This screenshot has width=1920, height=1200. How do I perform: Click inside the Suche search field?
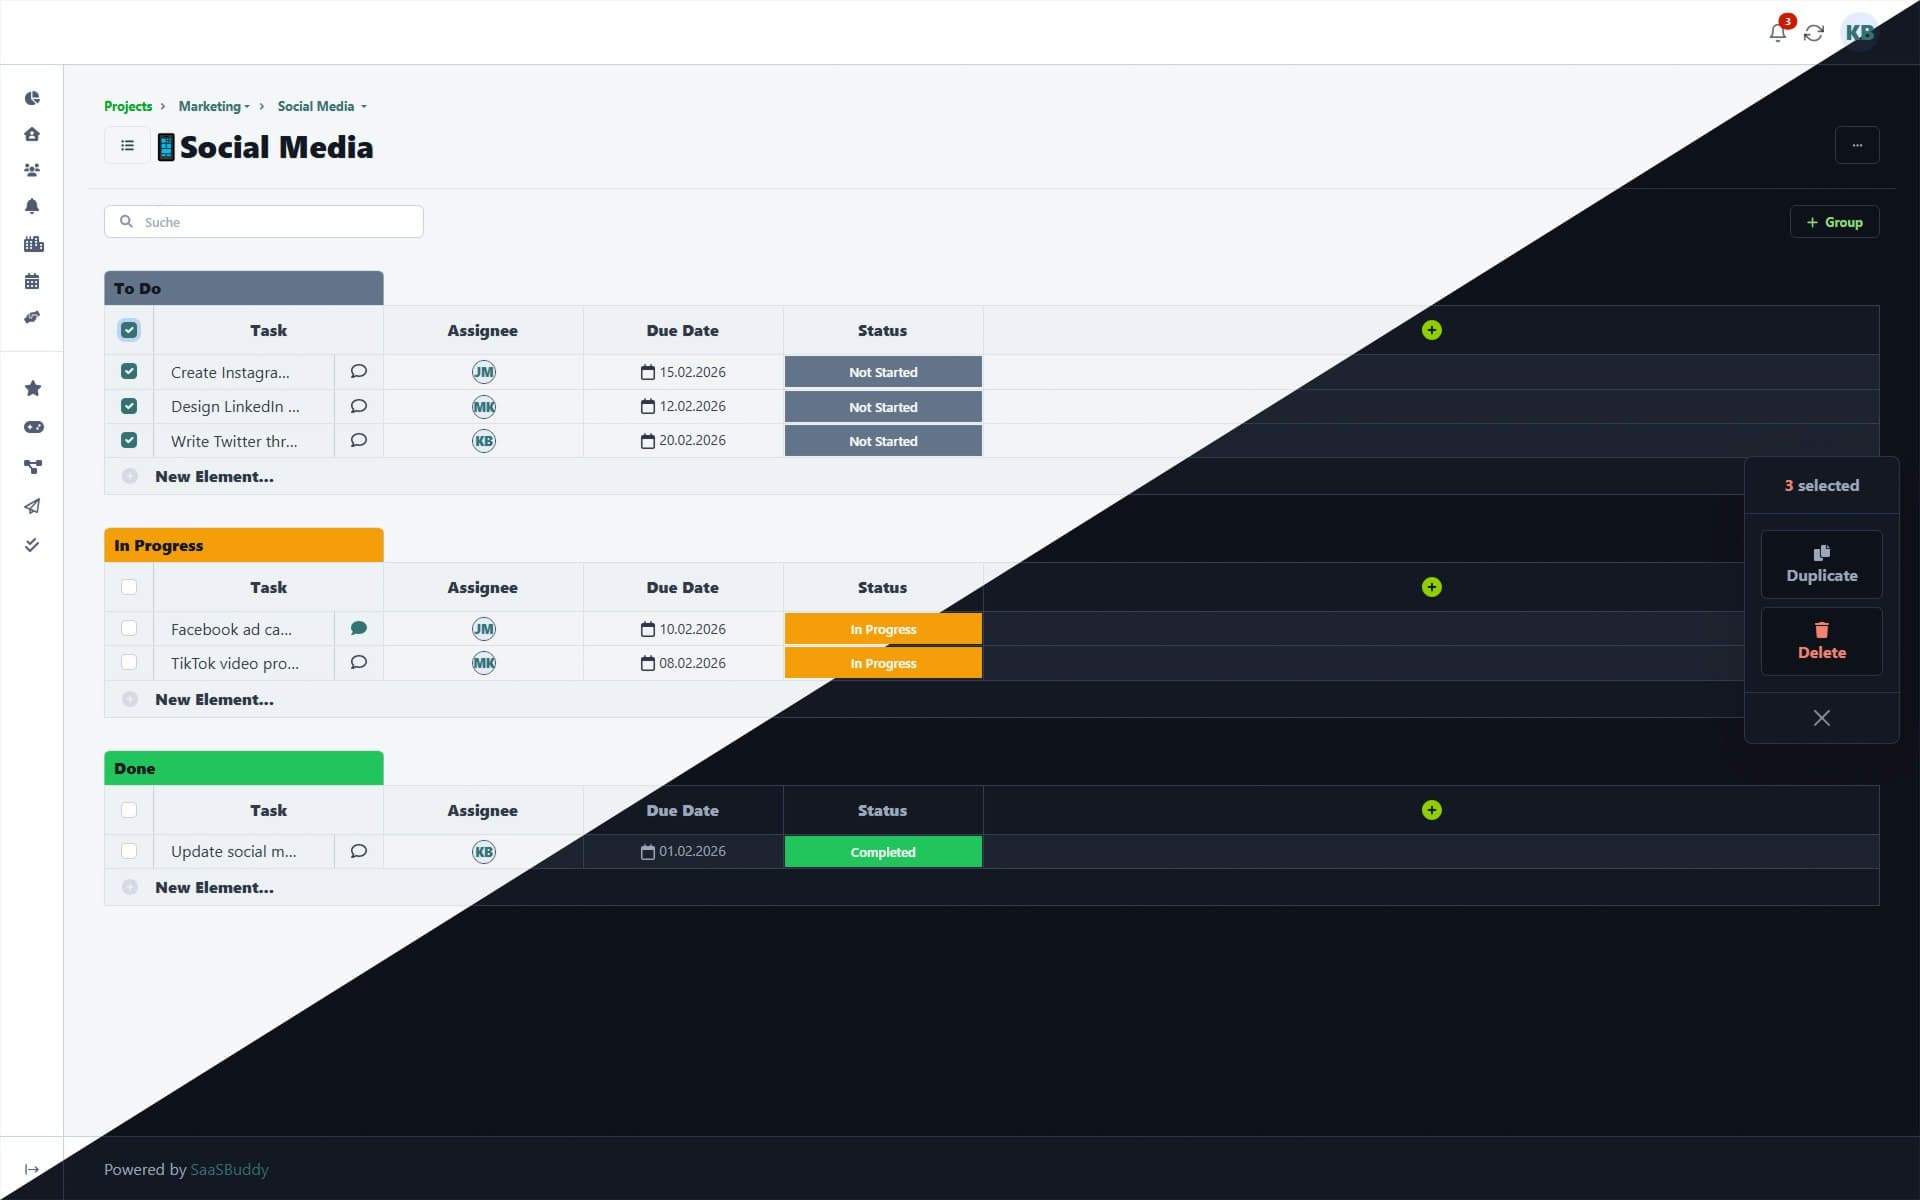263,221
